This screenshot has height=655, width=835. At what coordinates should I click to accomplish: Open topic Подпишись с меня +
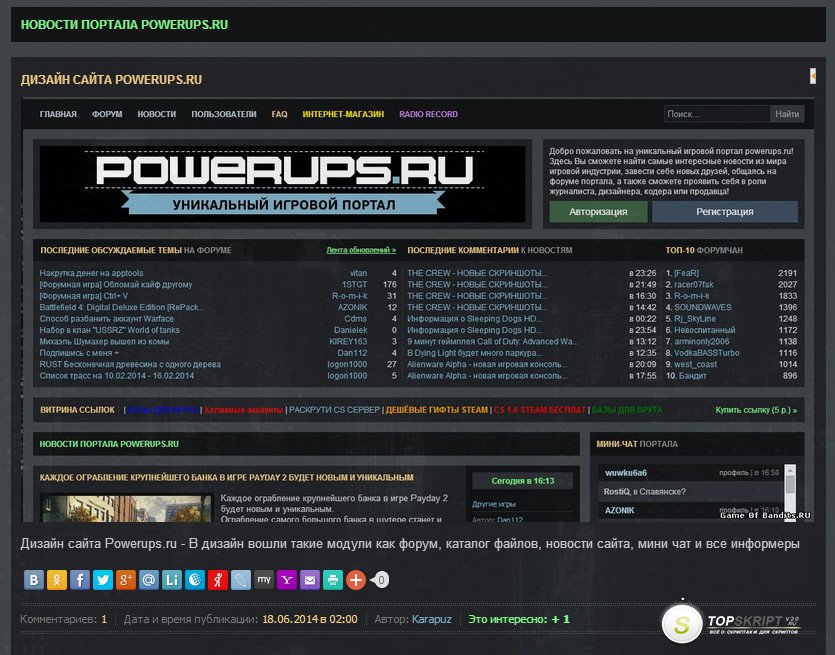79,353
